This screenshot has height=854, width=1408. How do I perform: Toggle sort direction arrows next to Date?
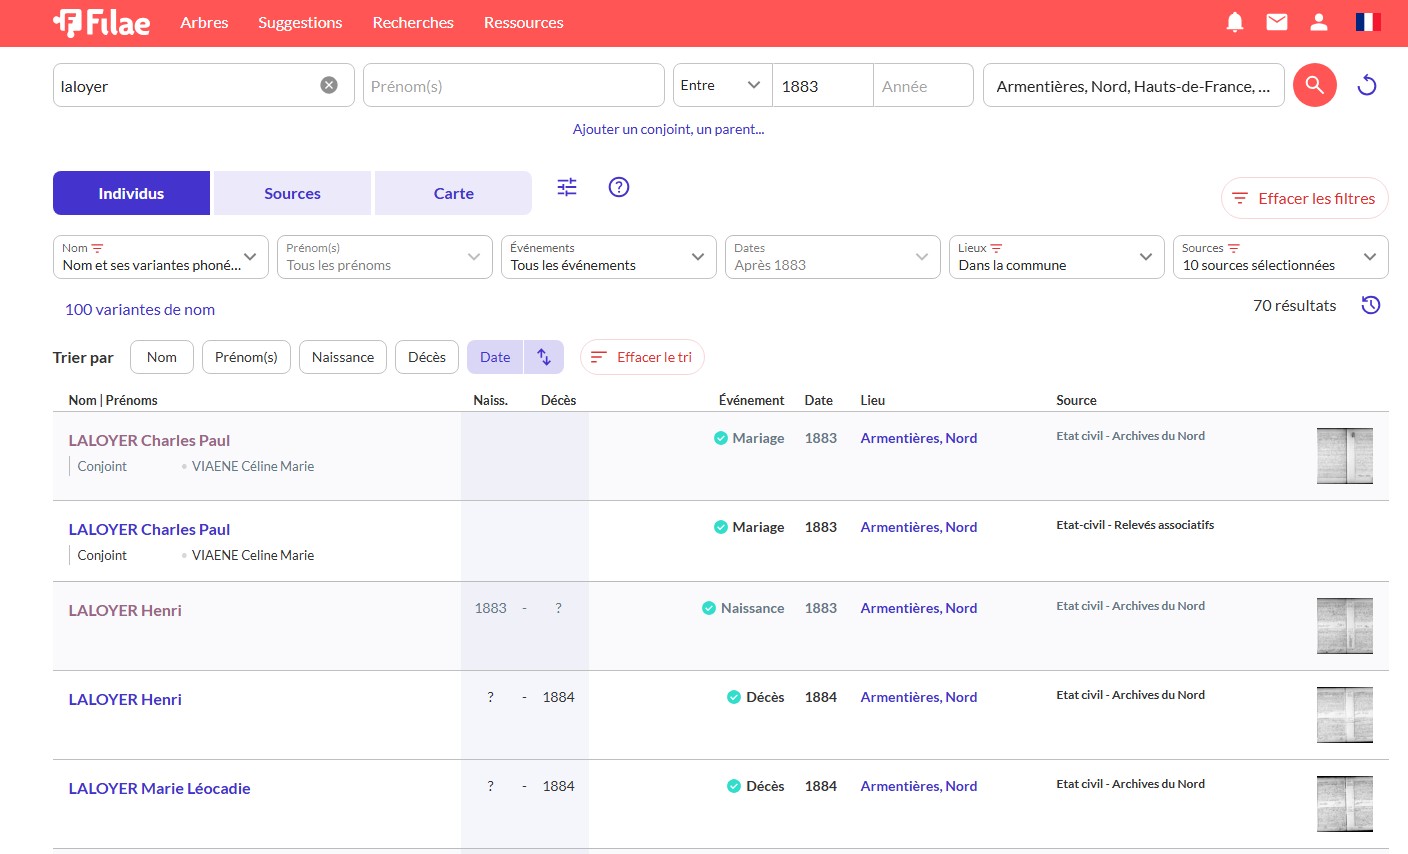[544, 357]
